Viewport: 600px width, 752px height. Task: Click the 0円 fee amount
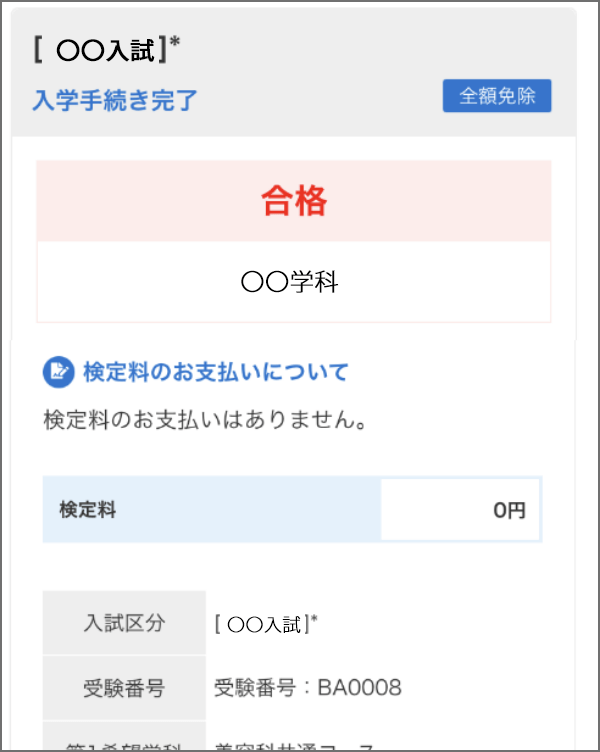(x=508, y=510)
